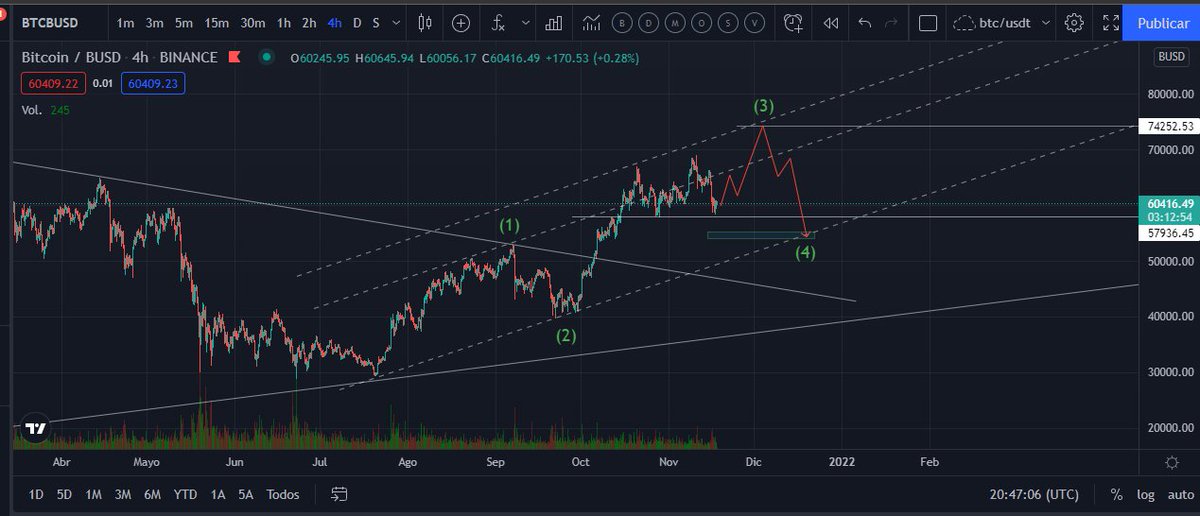Viewport: 1200px width, 516px height.
Task: Select the 15m timeframe
Action: click(216, 22)
